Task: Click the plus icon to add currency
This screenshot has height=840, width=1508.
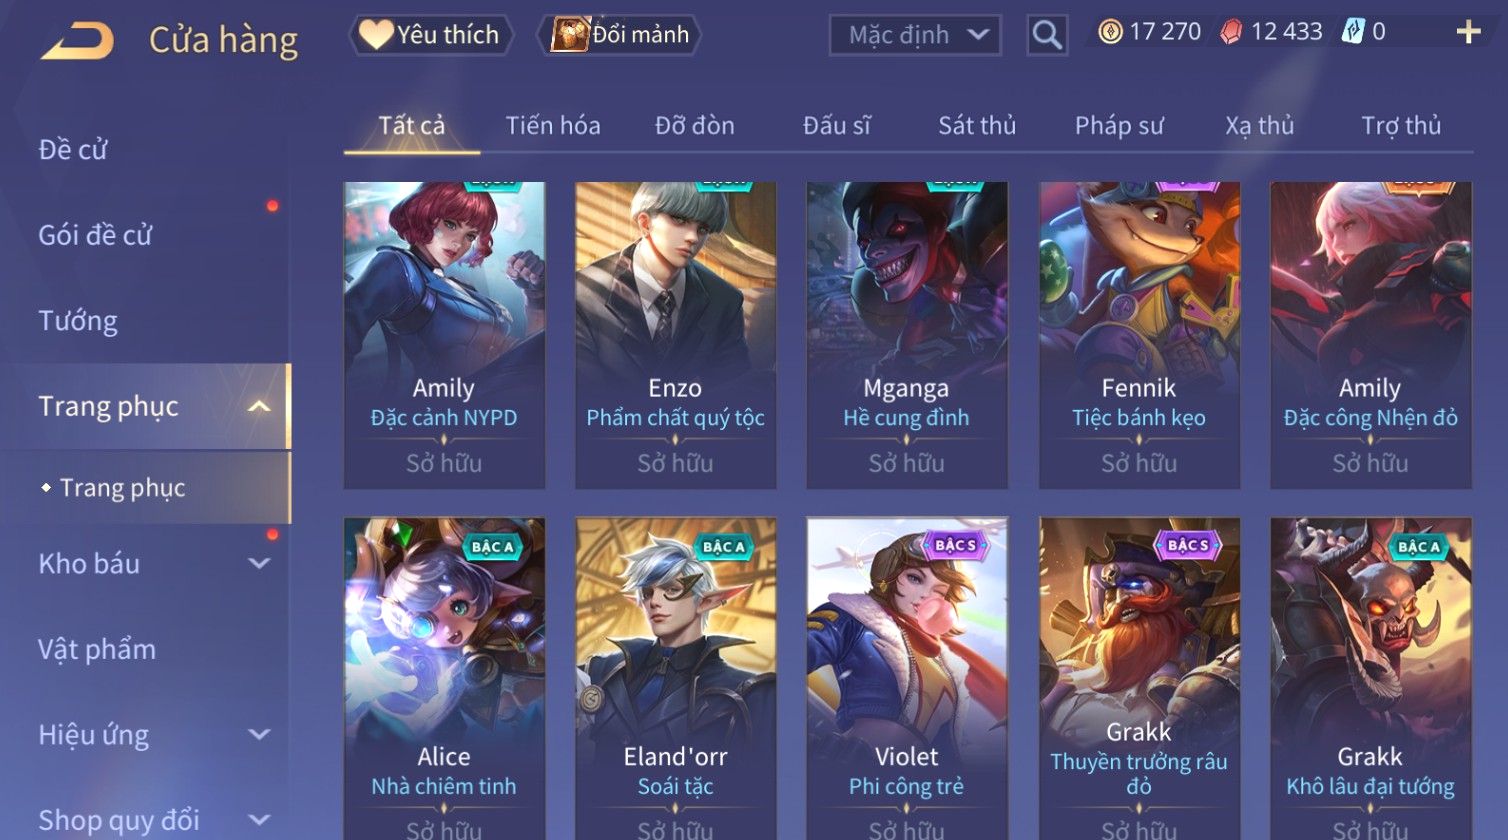Action: (x=1468, y=33)
